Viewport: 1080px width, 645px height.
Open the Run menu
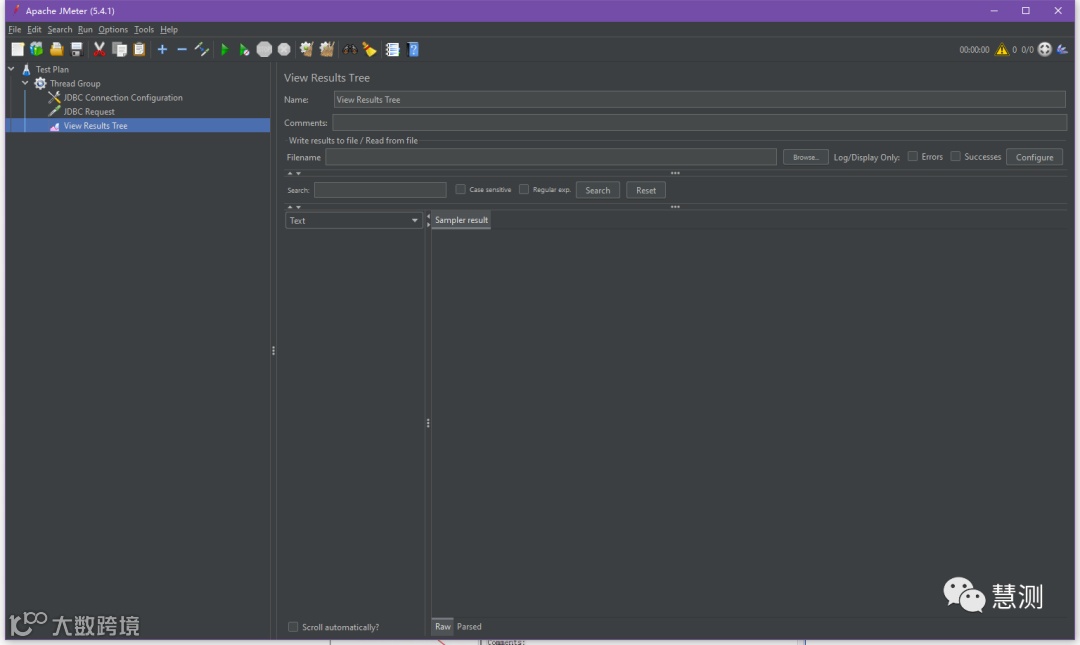pos(85,30)
